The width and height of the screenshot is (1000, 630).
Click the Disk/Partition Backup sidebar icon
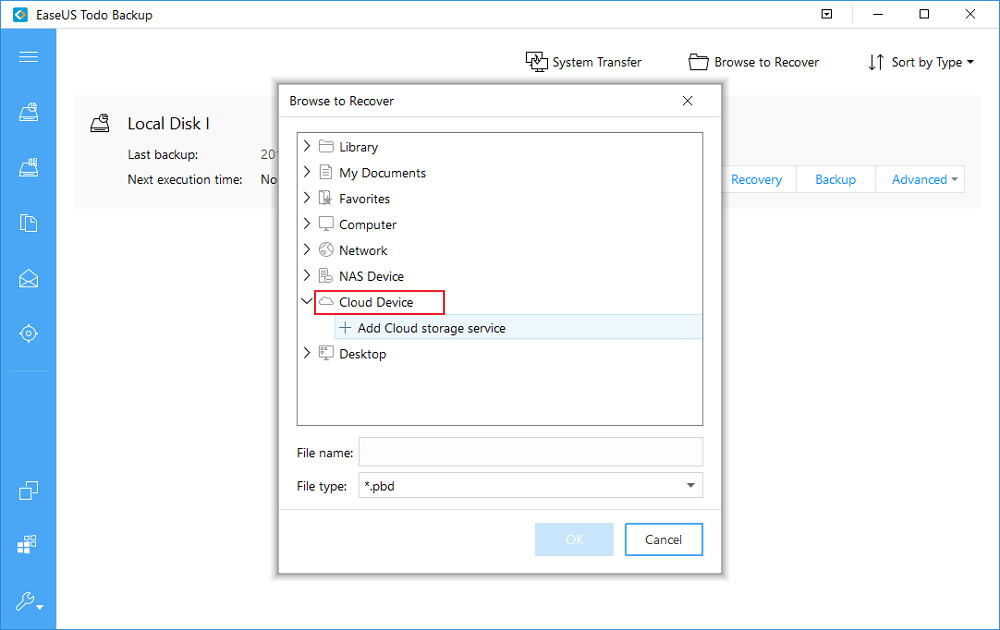coord(28,113)
